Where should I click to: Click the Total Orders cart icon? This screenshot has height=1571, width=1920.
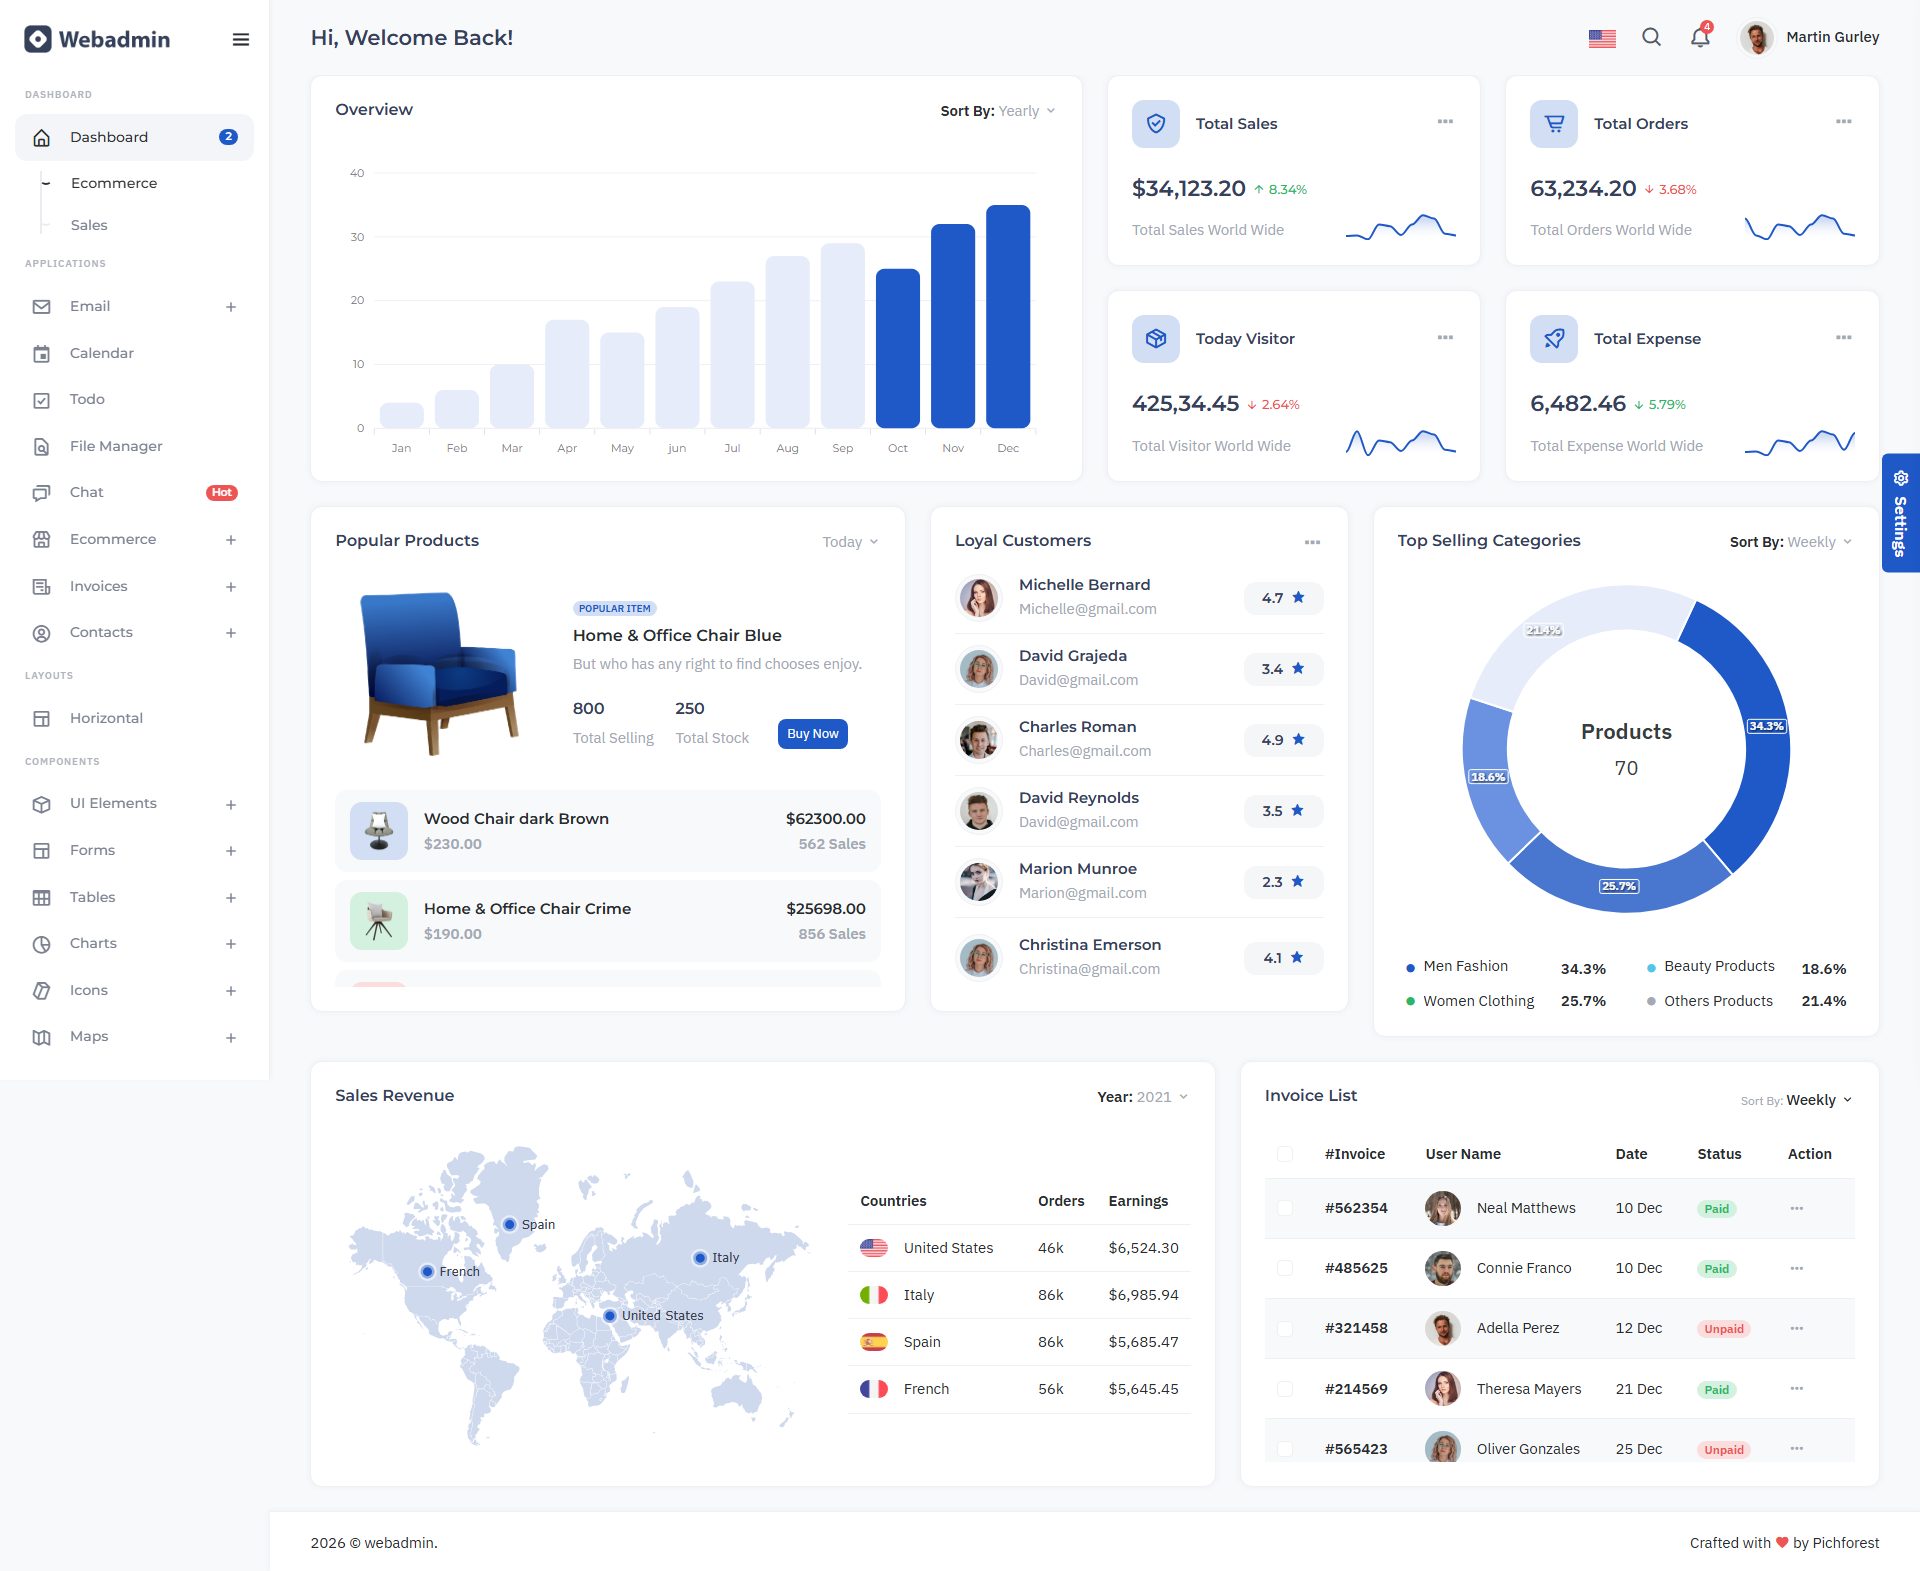point(1554,124)
